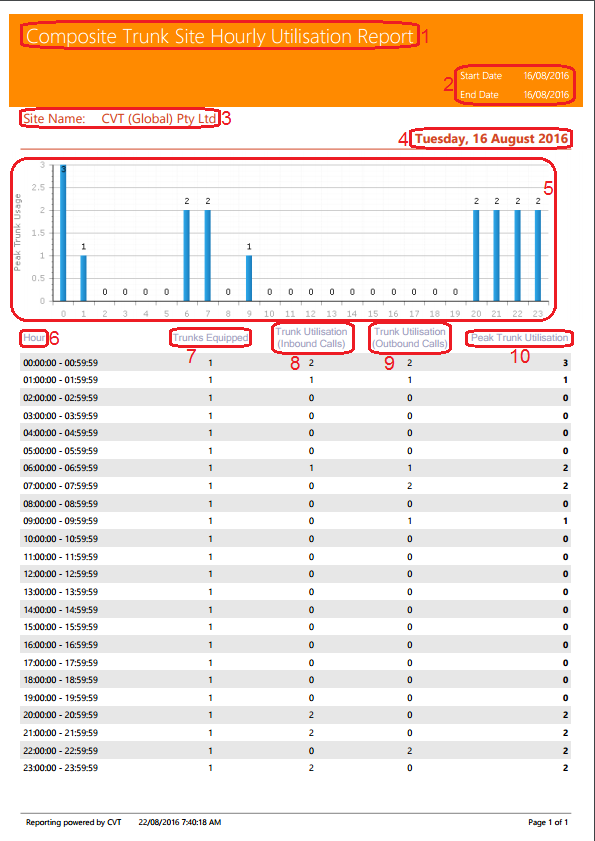Select the 15:00:00 - 15:59:59 row label

(61, 627)
